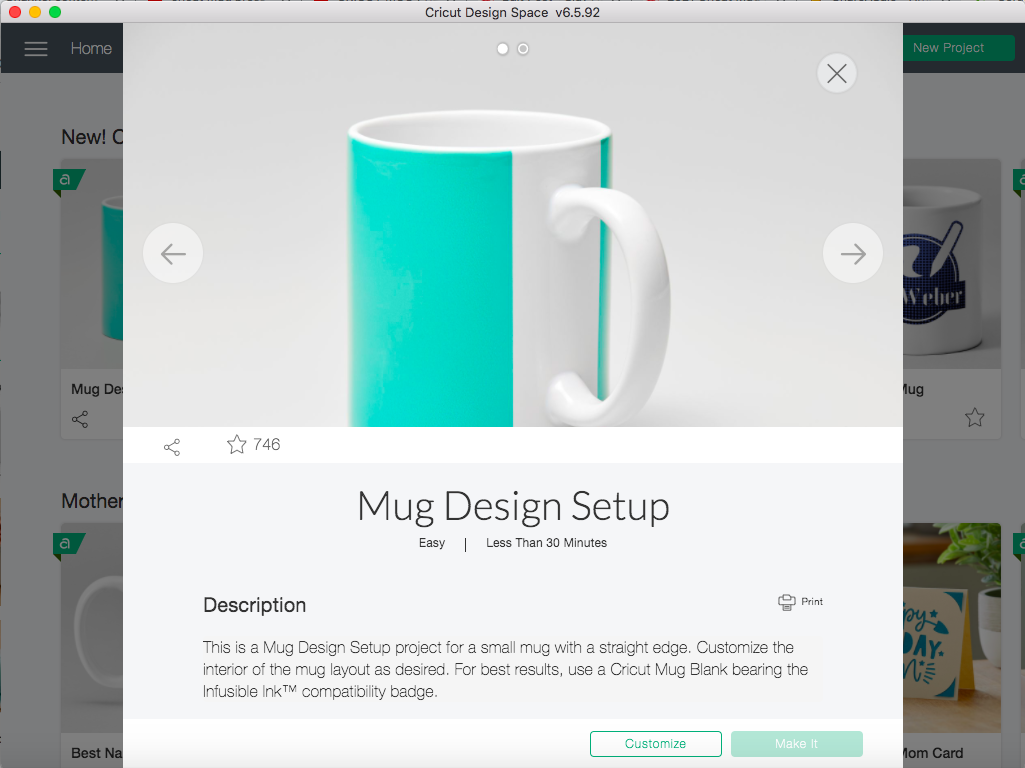The image size is (1025, 768).
Task: Click the Make It button
Action: (797, 744)
